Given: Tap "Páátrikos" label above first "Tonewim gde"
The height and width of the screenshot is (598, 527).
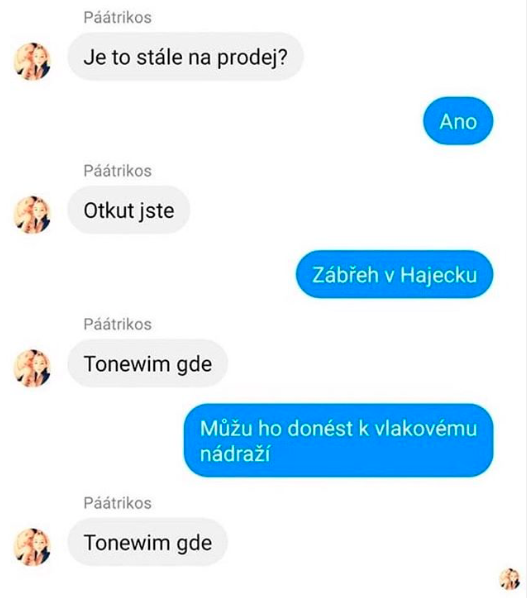Looking at the screenshot, I should pos(117,324).
